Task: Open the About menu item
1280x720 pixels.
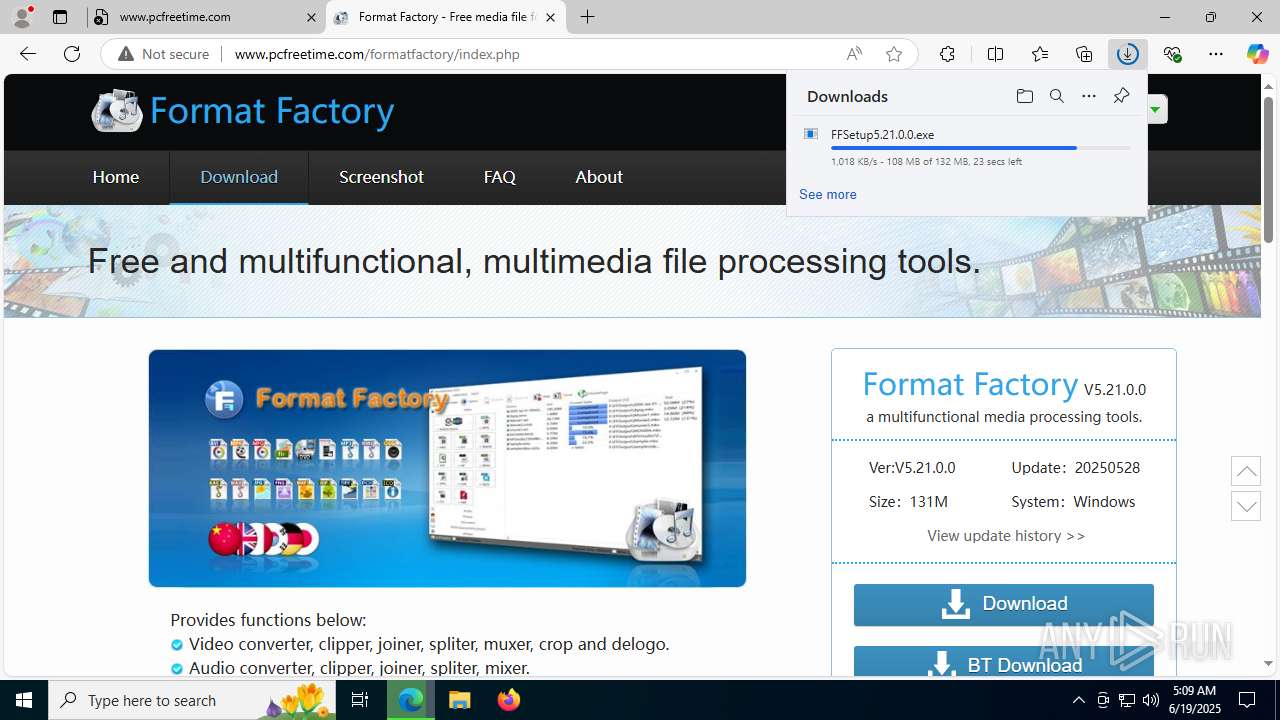Action: (599, 177)
